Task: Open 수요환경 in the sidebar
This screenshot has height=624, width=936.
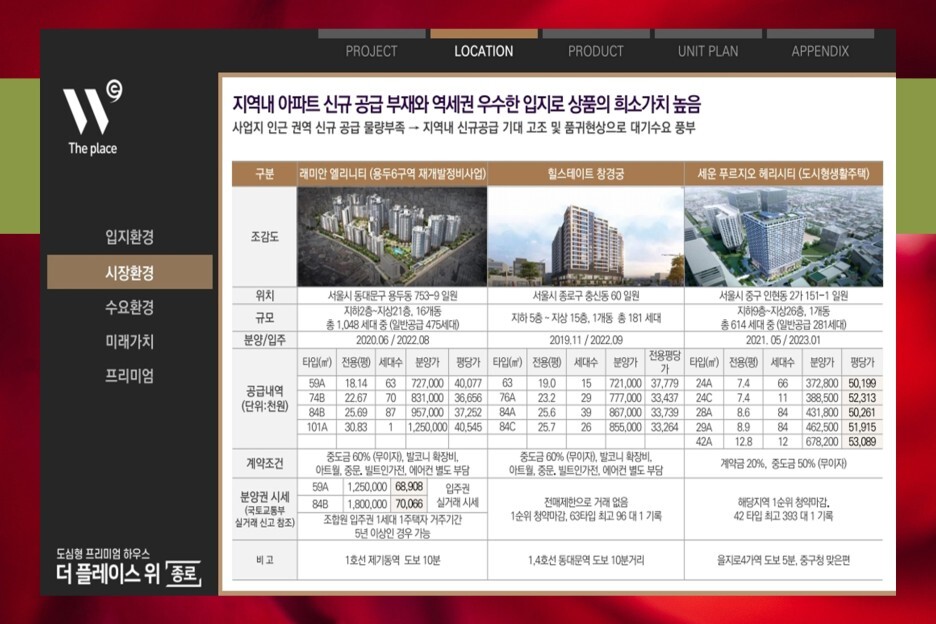Action: click(130, 307)
